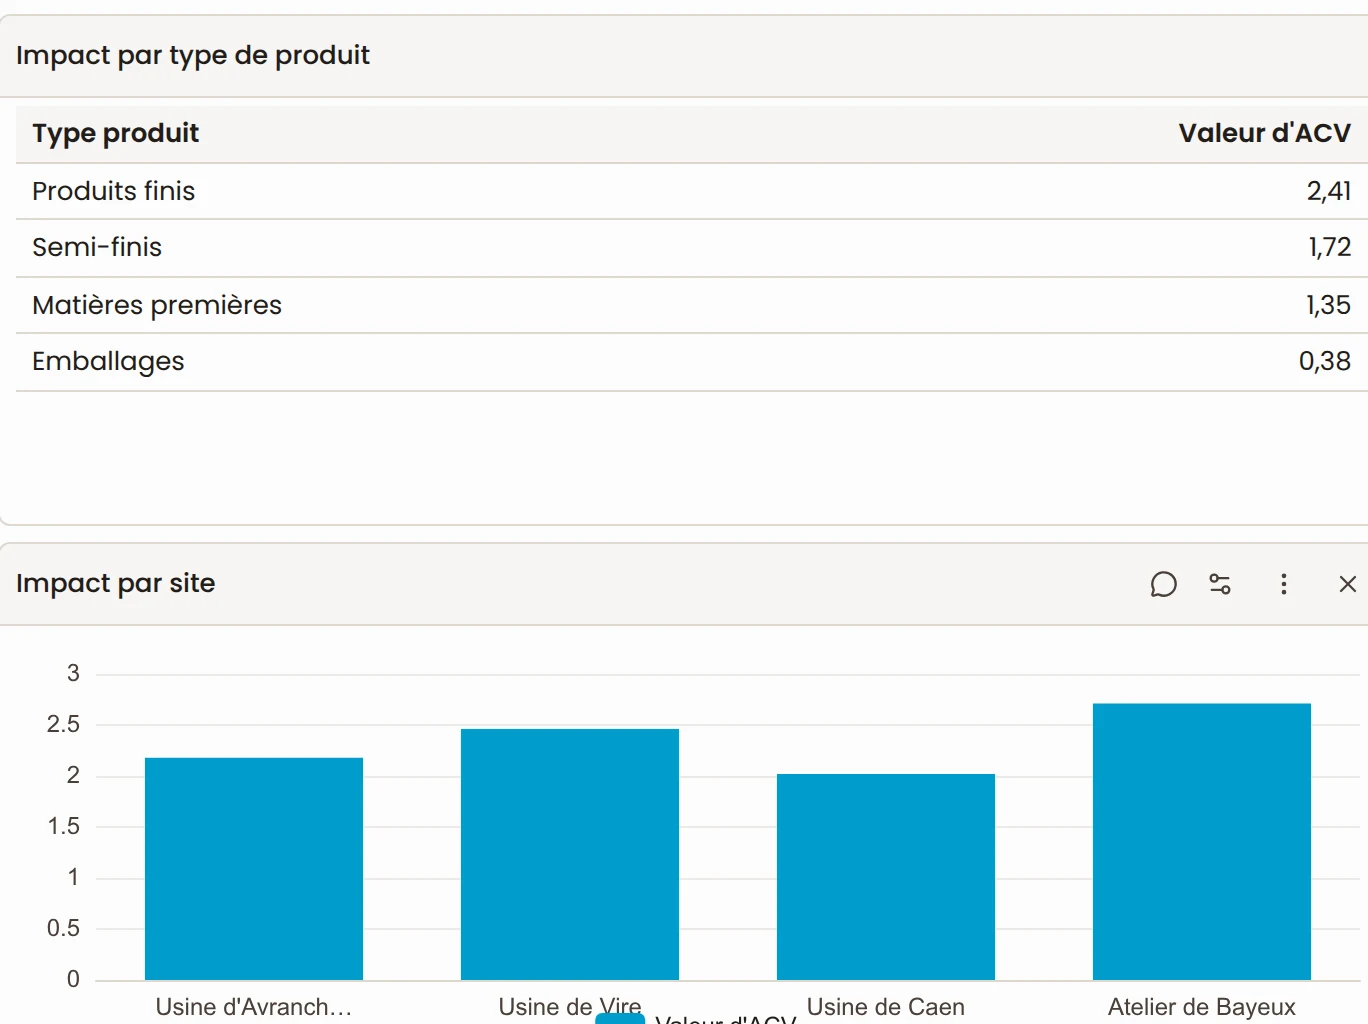Click the Atelier de Bayeux axis label
Viewport: 1368px width, 1024px height.
click(1202, 1007)
